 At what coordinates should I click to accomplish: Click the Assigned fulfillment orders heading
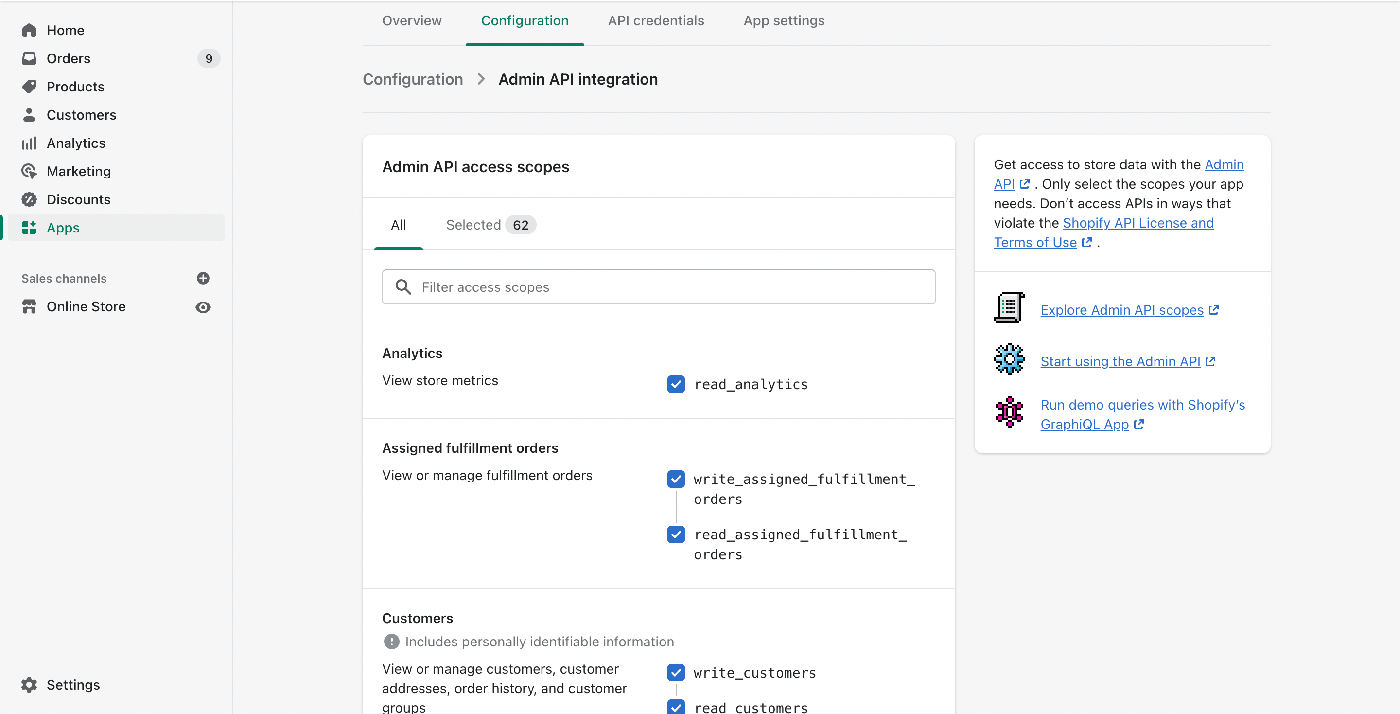coord(471,448)
